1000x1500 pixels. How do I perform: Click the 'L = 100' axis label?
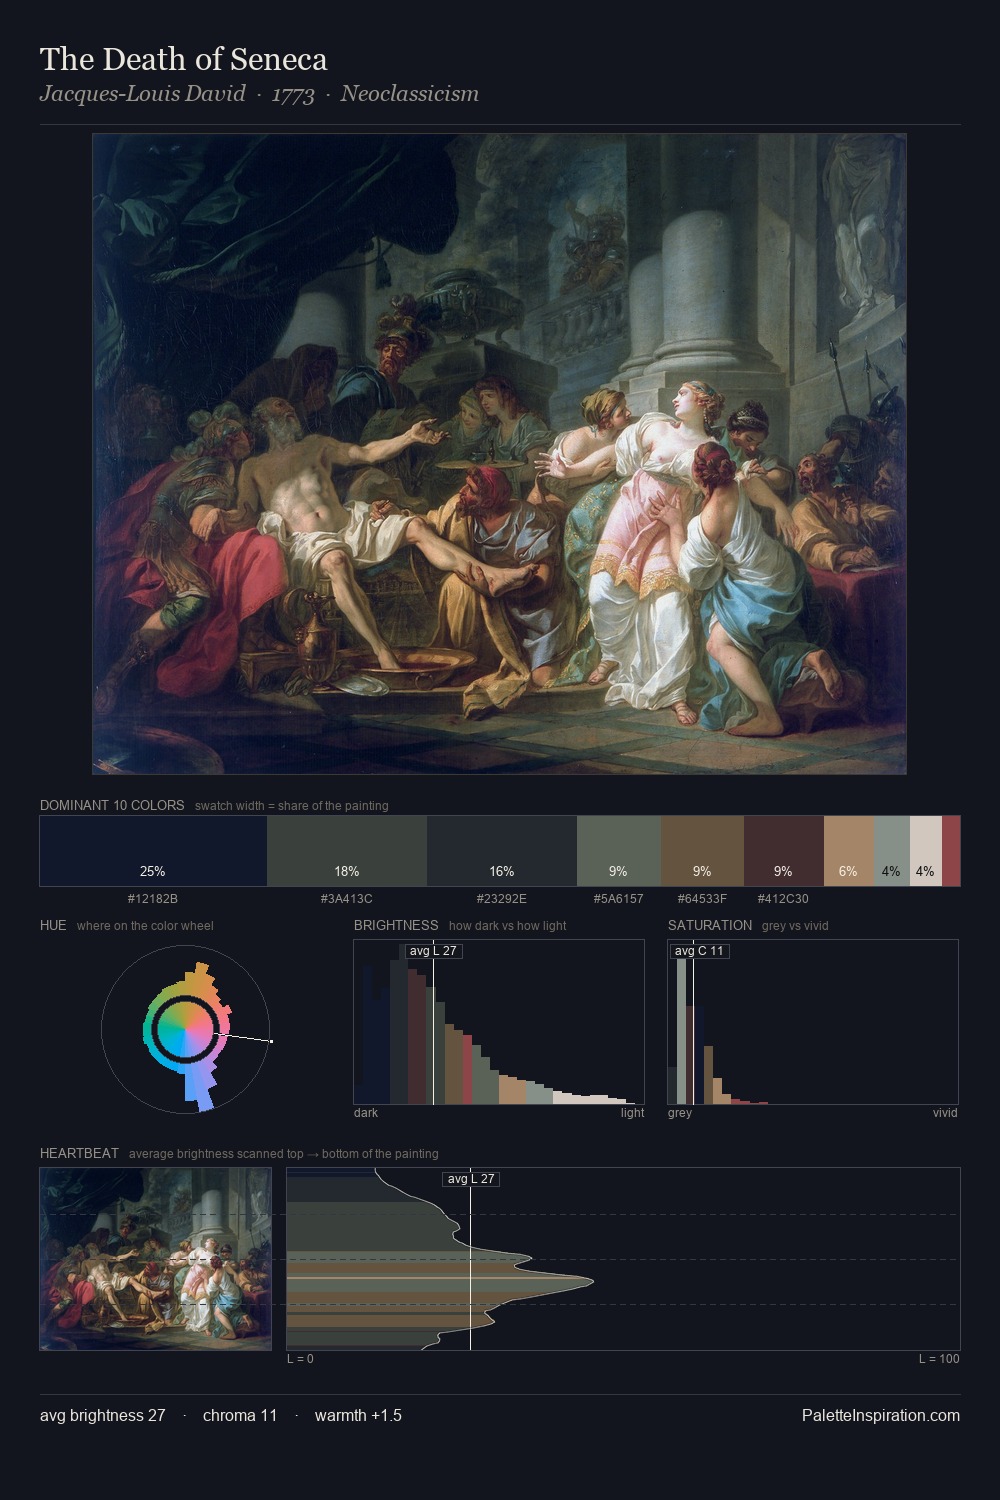point(939,1359)
